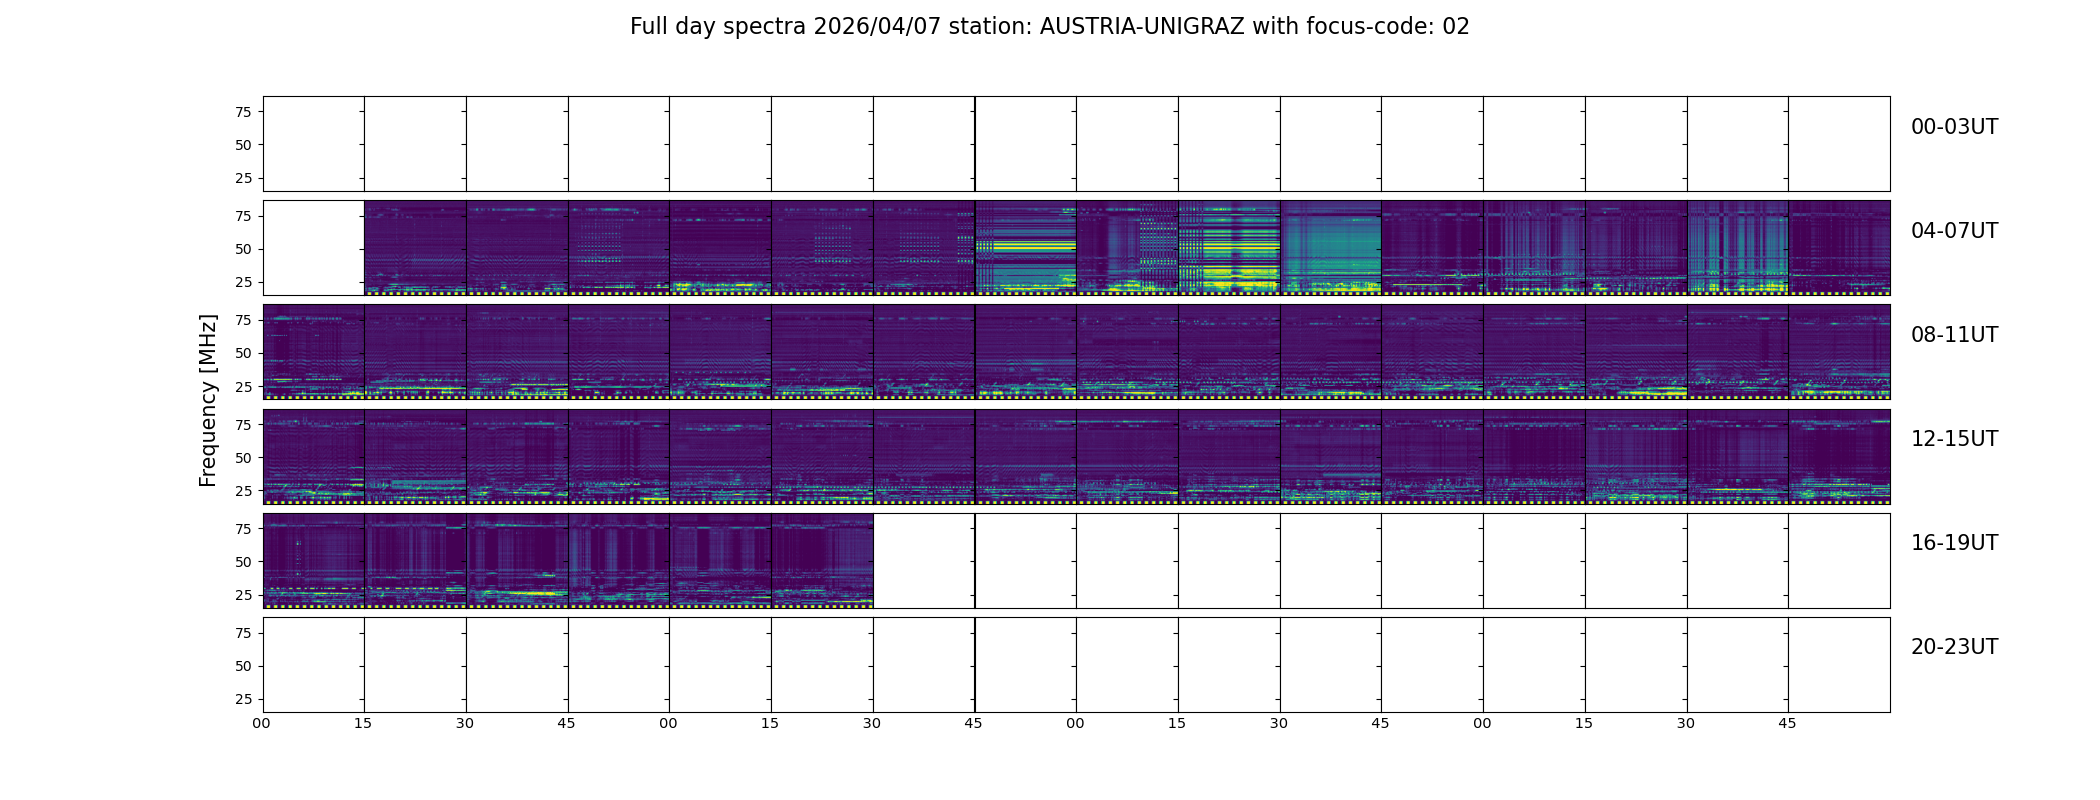Click the 75 tick label on the 00-03UT row
This screenshot has width=2100, height=800.
click(243, 112)
